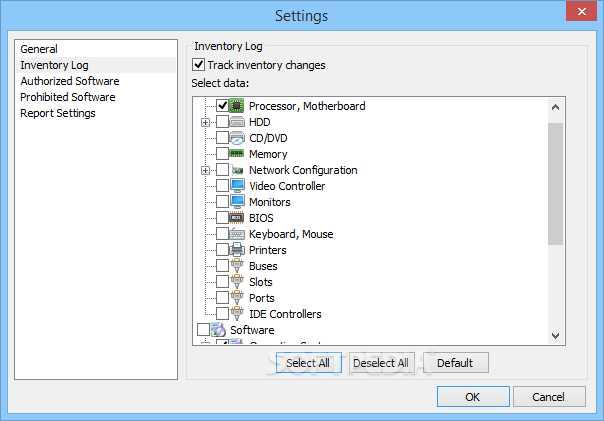Open Authorized Software settings

pos(96,81)
